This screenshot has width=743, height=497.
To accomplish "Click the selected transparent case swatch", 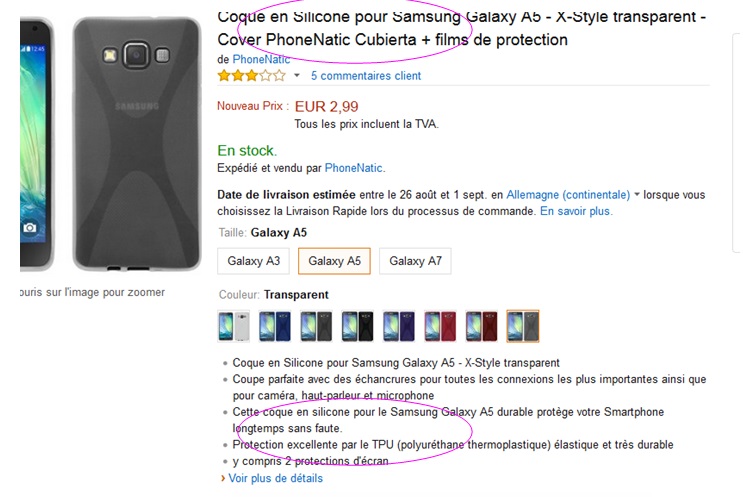I will (x=522, y=327).
